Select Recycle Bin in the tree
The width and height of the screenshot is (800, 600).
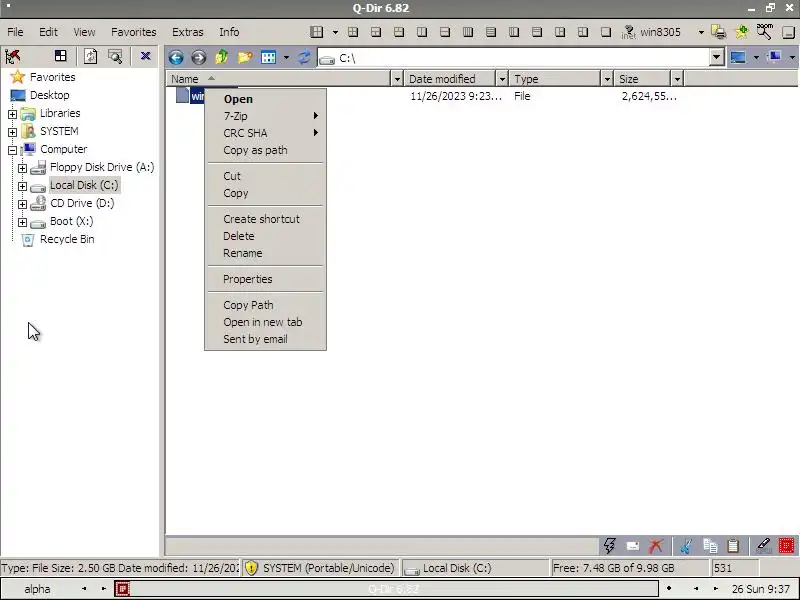[67, 239]
